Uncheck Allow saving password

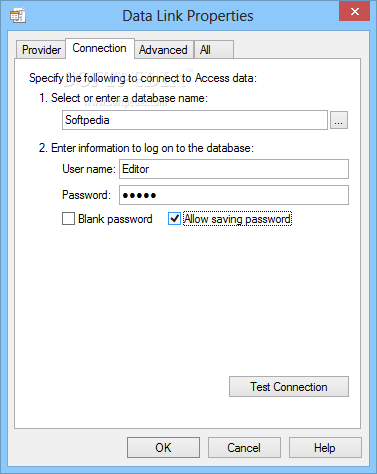tap(174, 219)
